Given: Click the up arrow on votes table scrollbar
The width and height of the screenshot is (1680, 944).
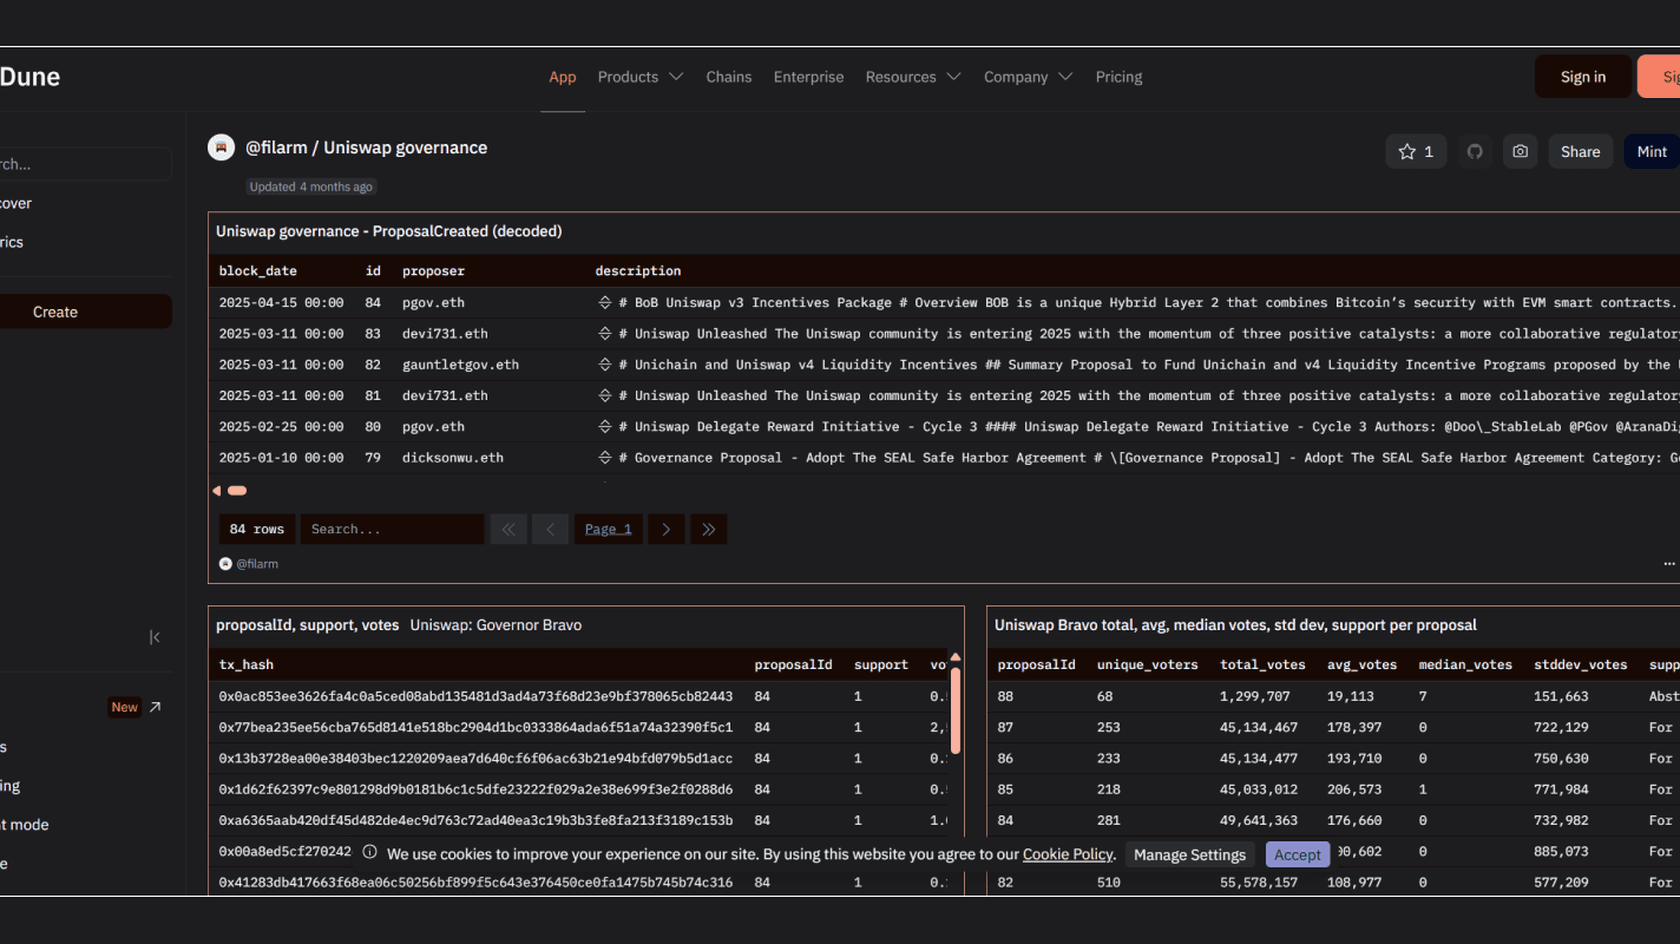Looking at the screenshot, I should [955, 657].
